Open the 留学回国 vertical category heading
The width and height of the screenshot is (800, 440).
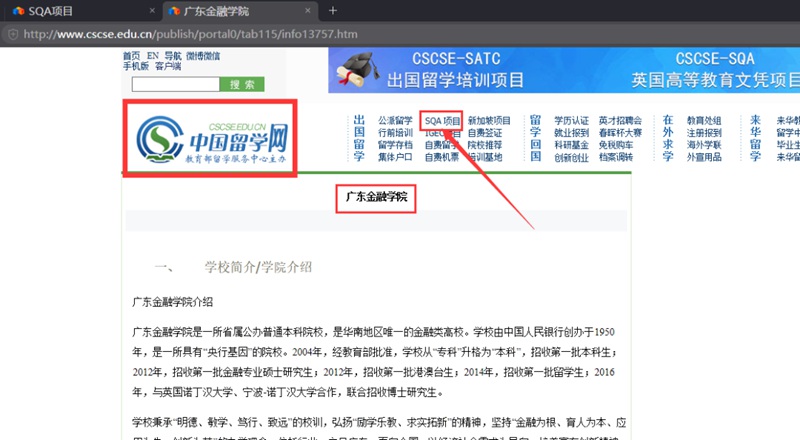(x=535, y=138)
